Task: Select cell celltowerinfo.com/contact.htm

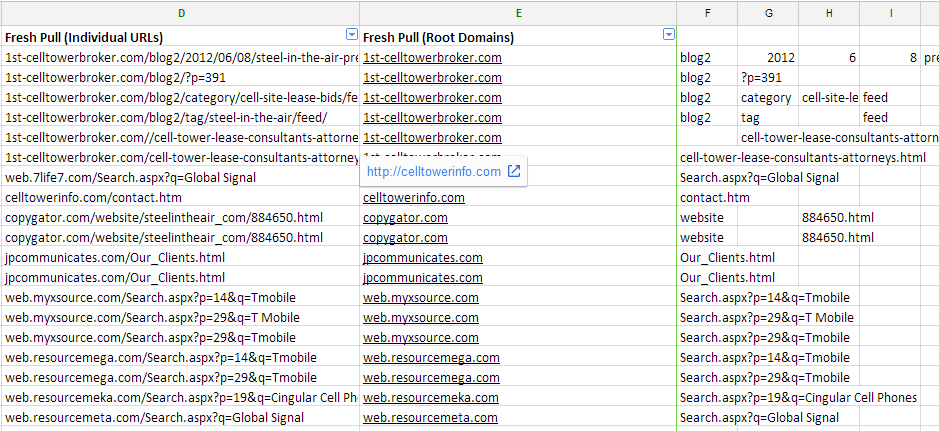Action: coord(181,198)
